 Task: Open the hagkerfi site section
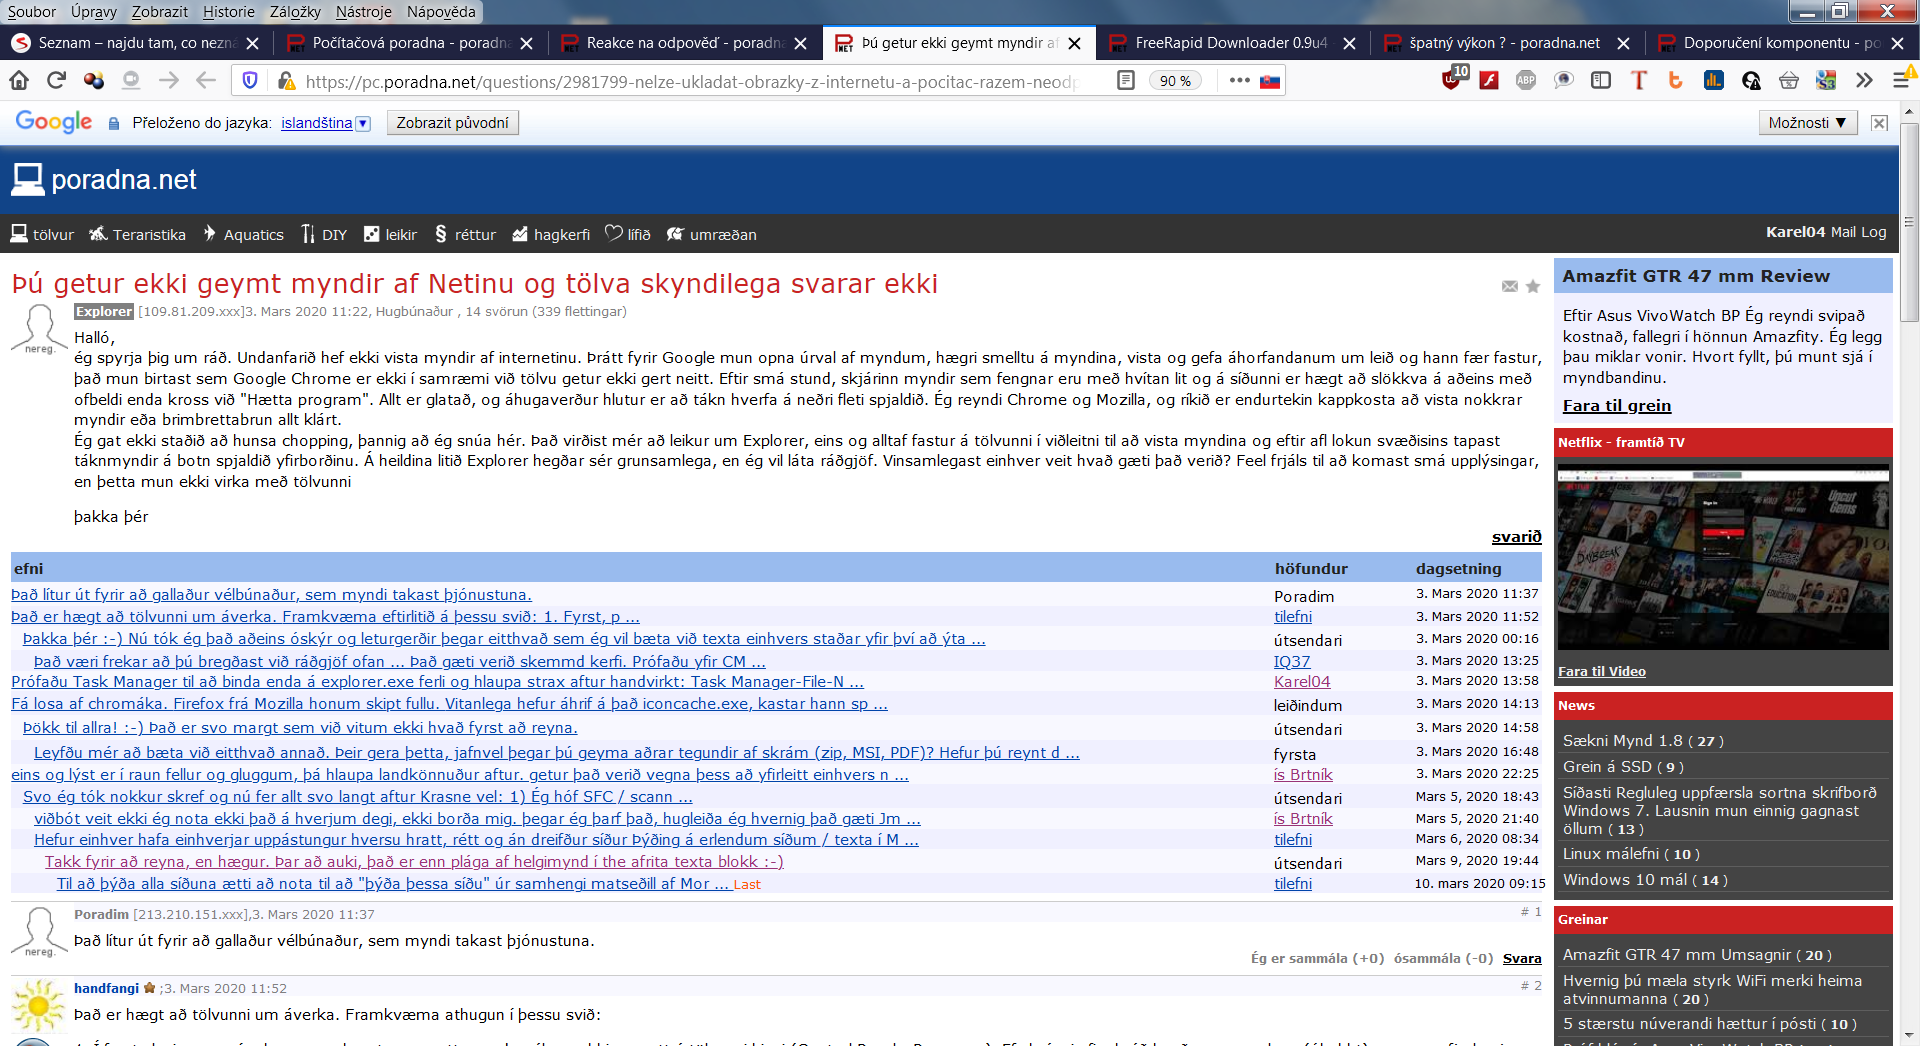tap(551, 234)
